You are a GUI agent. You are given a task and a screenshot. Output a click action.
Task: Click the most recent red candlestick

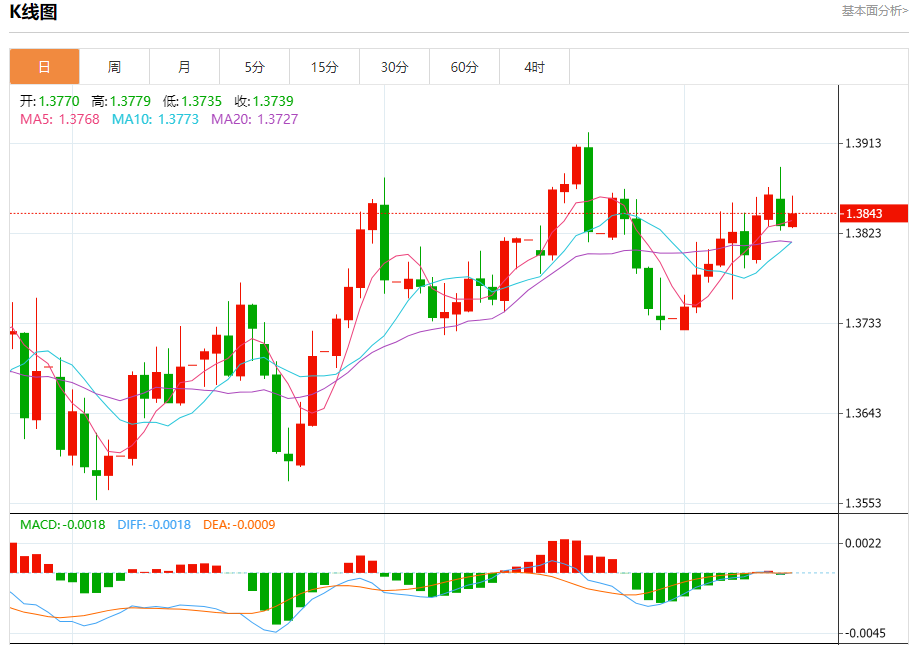click(x=792, y=220)
